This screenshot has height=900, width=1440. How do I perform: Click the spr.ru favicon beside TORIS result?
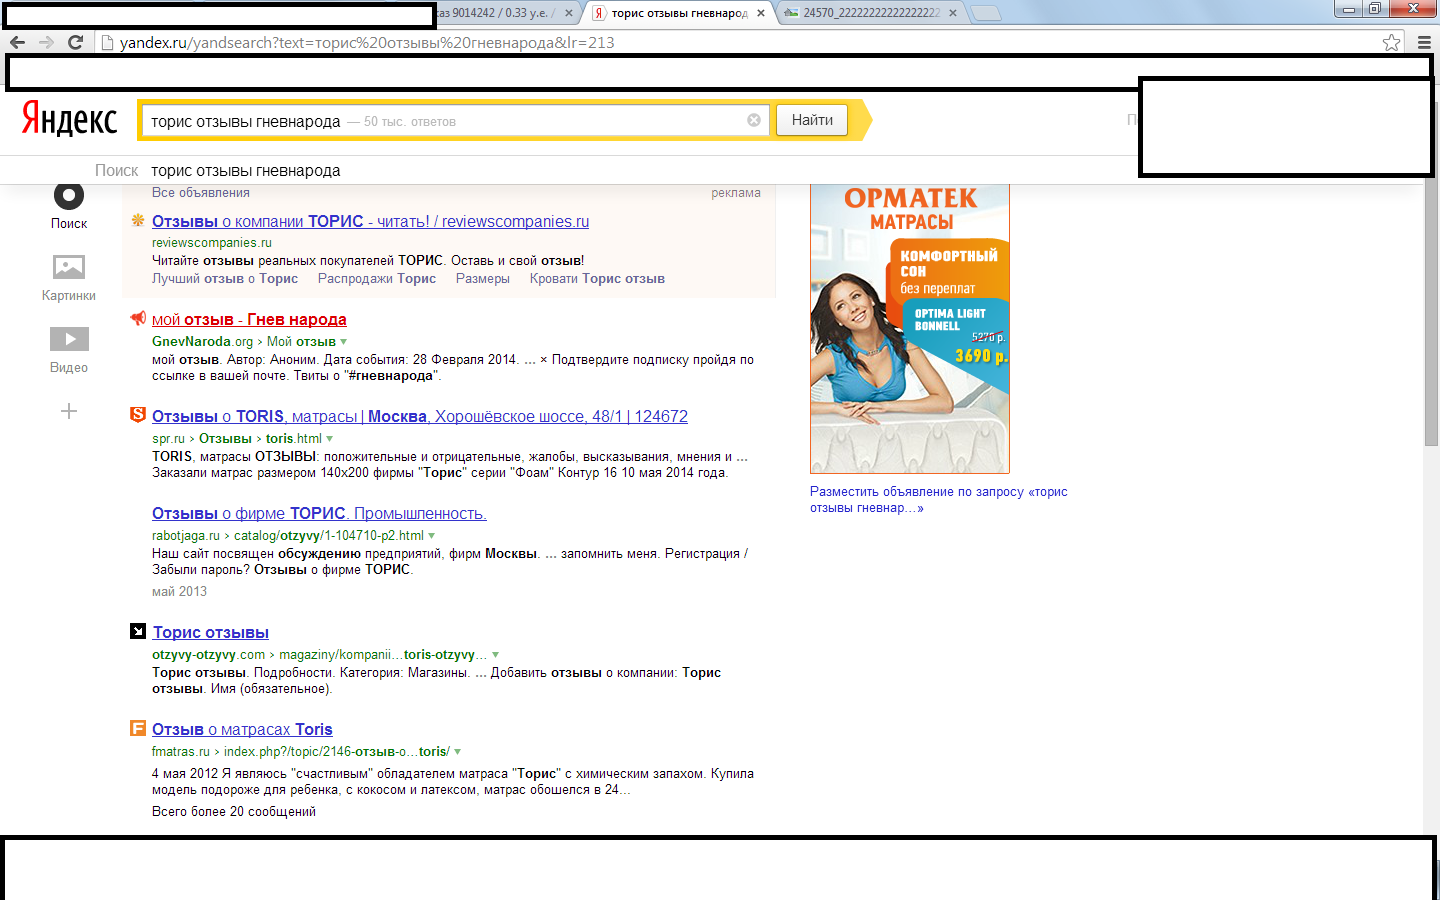tap(138, 415)
